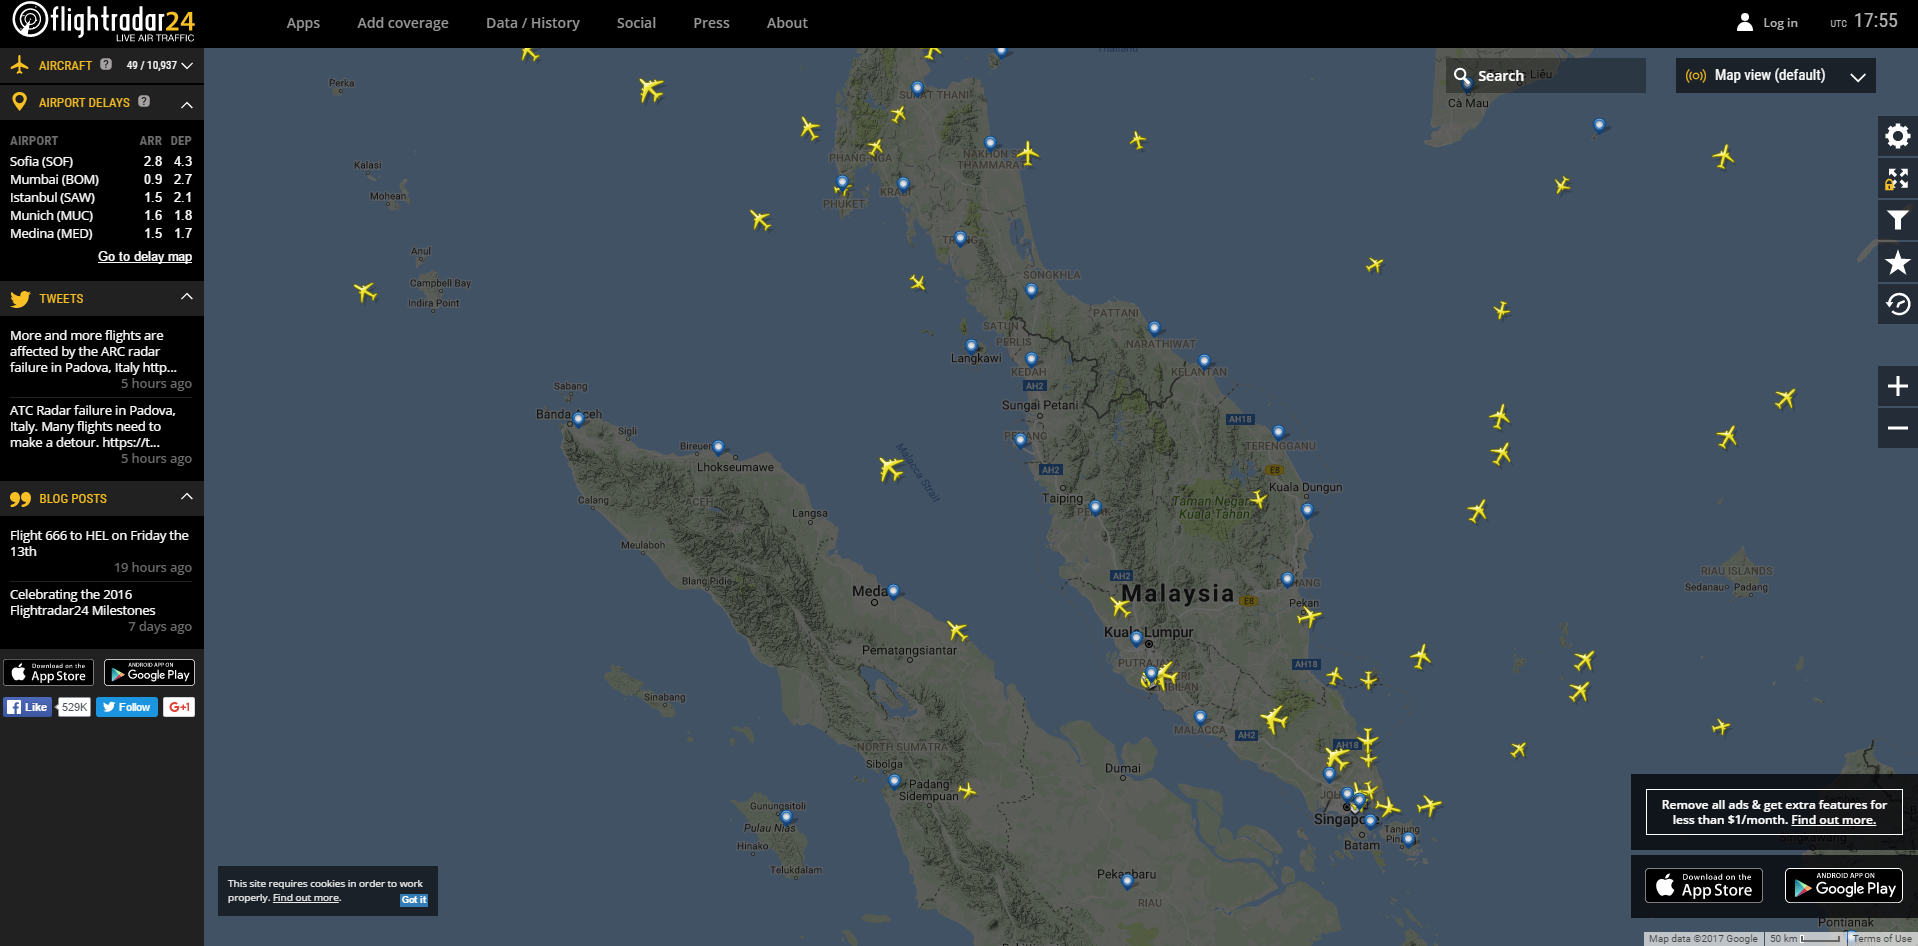
Task: Select the Mumbai (BOM) delay row
Action: pos(101,179)
